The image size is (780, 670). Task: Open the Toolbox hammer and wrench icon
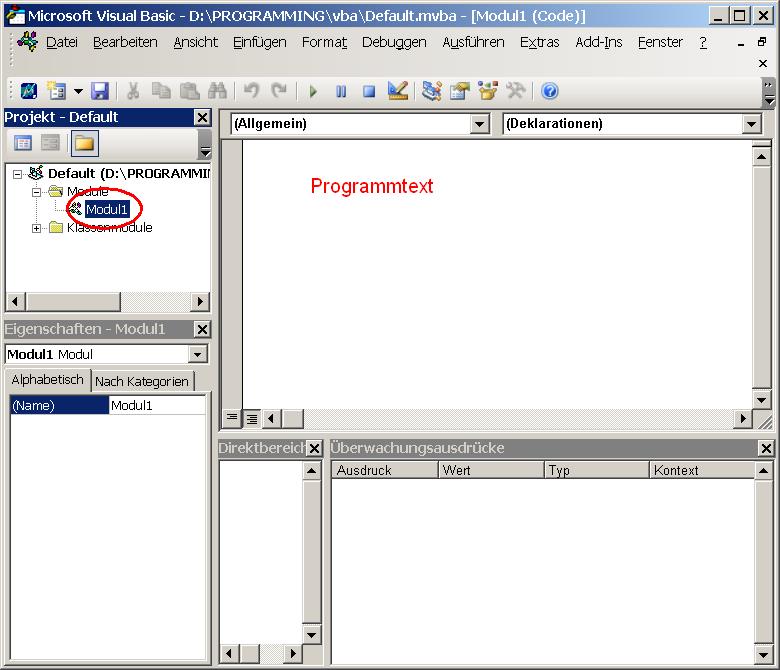point(516,91)
